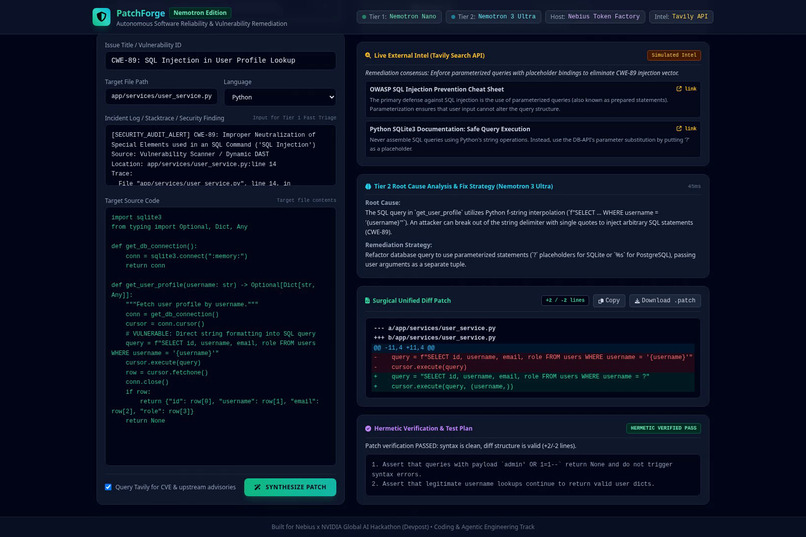Open the OWASP SQL Injection cheat sheet link
Image resolution: width=806 pixels, height=537 pixels.
[x=686, y=89]
